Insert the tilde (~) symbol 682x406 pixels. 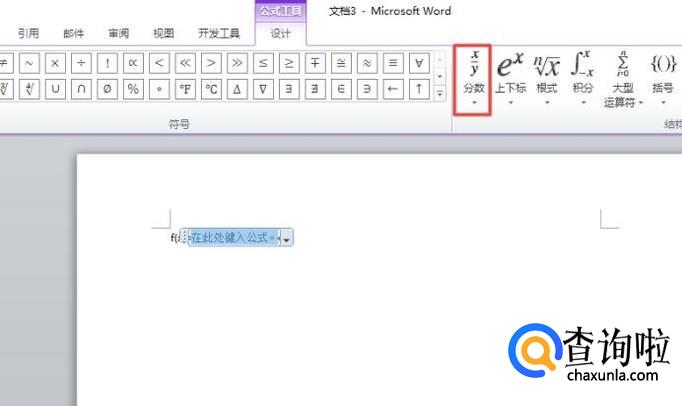click(x=29, y=63)
